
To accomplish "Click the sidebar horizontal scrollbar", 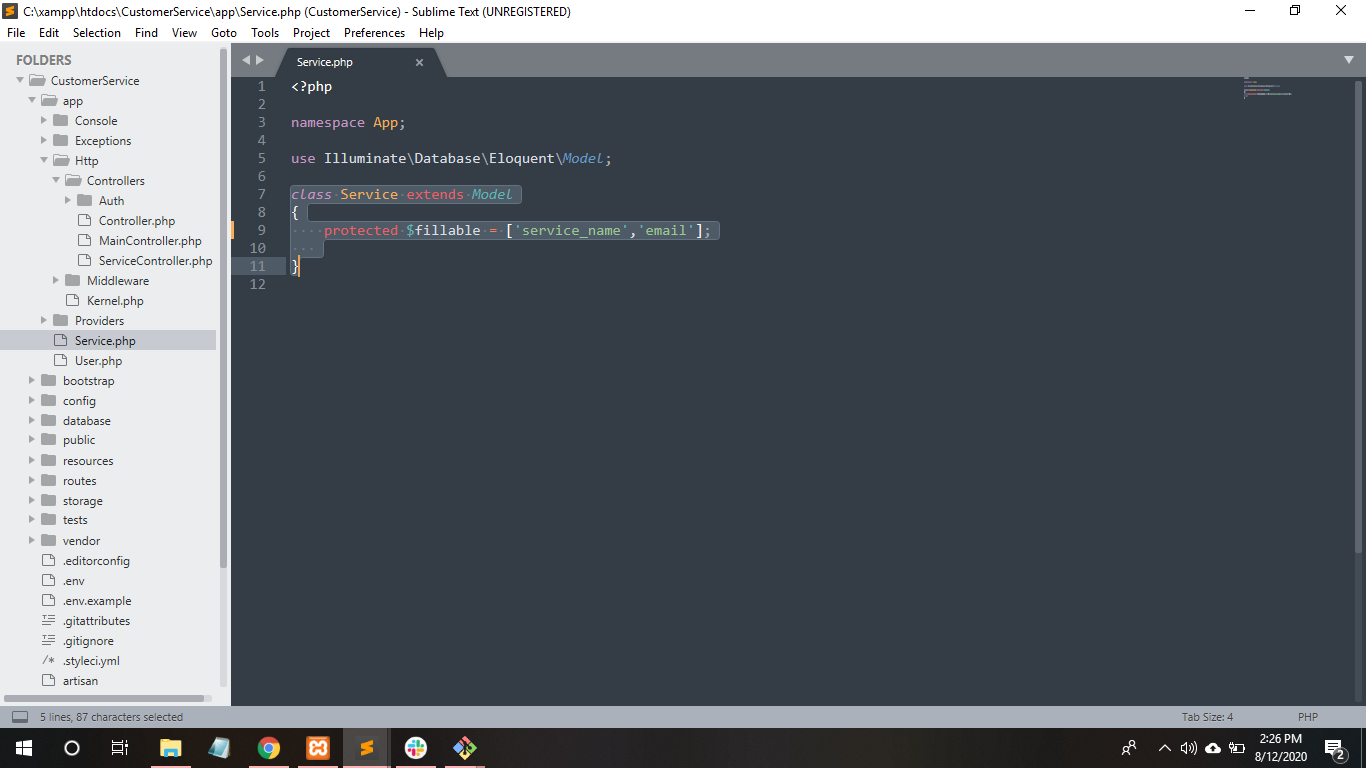I will tap(104, 698).
